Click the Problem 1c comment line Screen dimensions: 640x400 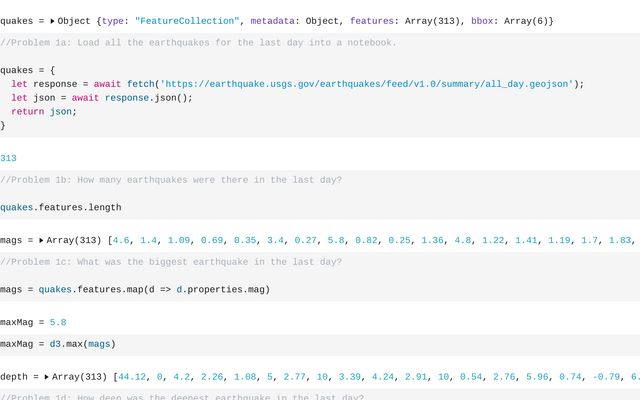coord(171,262)
